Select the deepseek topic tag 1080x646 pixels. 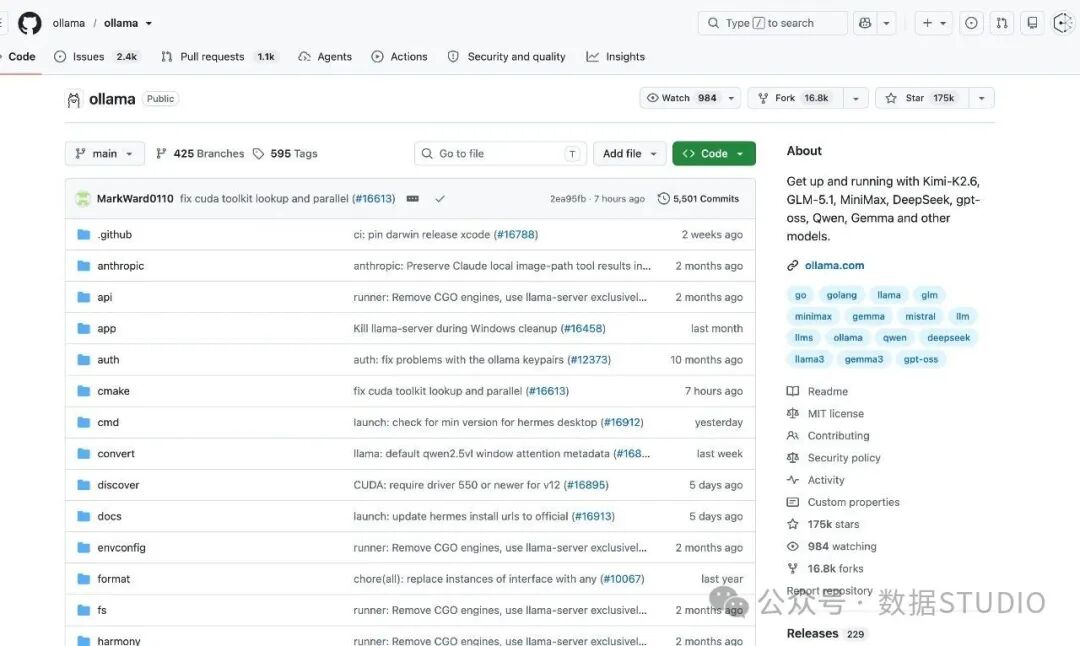point(948,337)
